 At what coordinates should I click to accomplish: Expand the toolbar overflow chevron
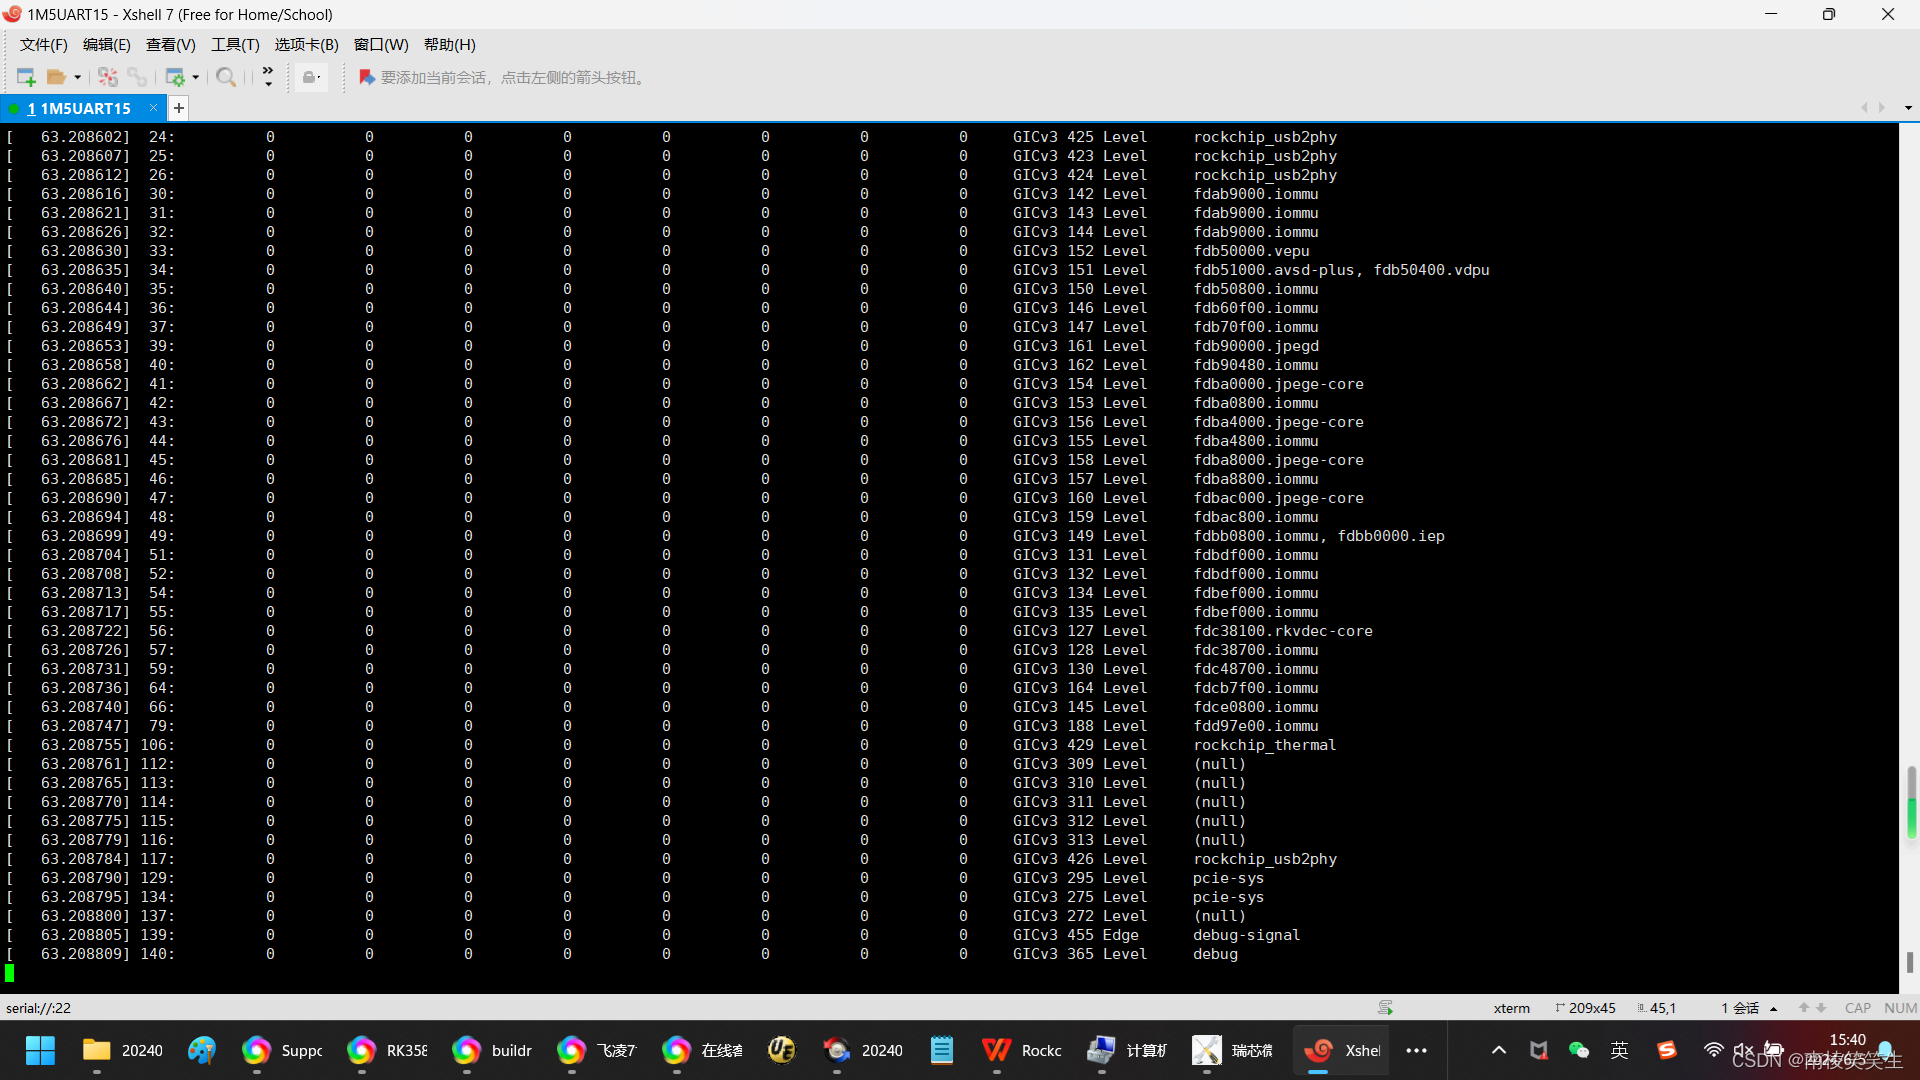[x=267, y=77]
